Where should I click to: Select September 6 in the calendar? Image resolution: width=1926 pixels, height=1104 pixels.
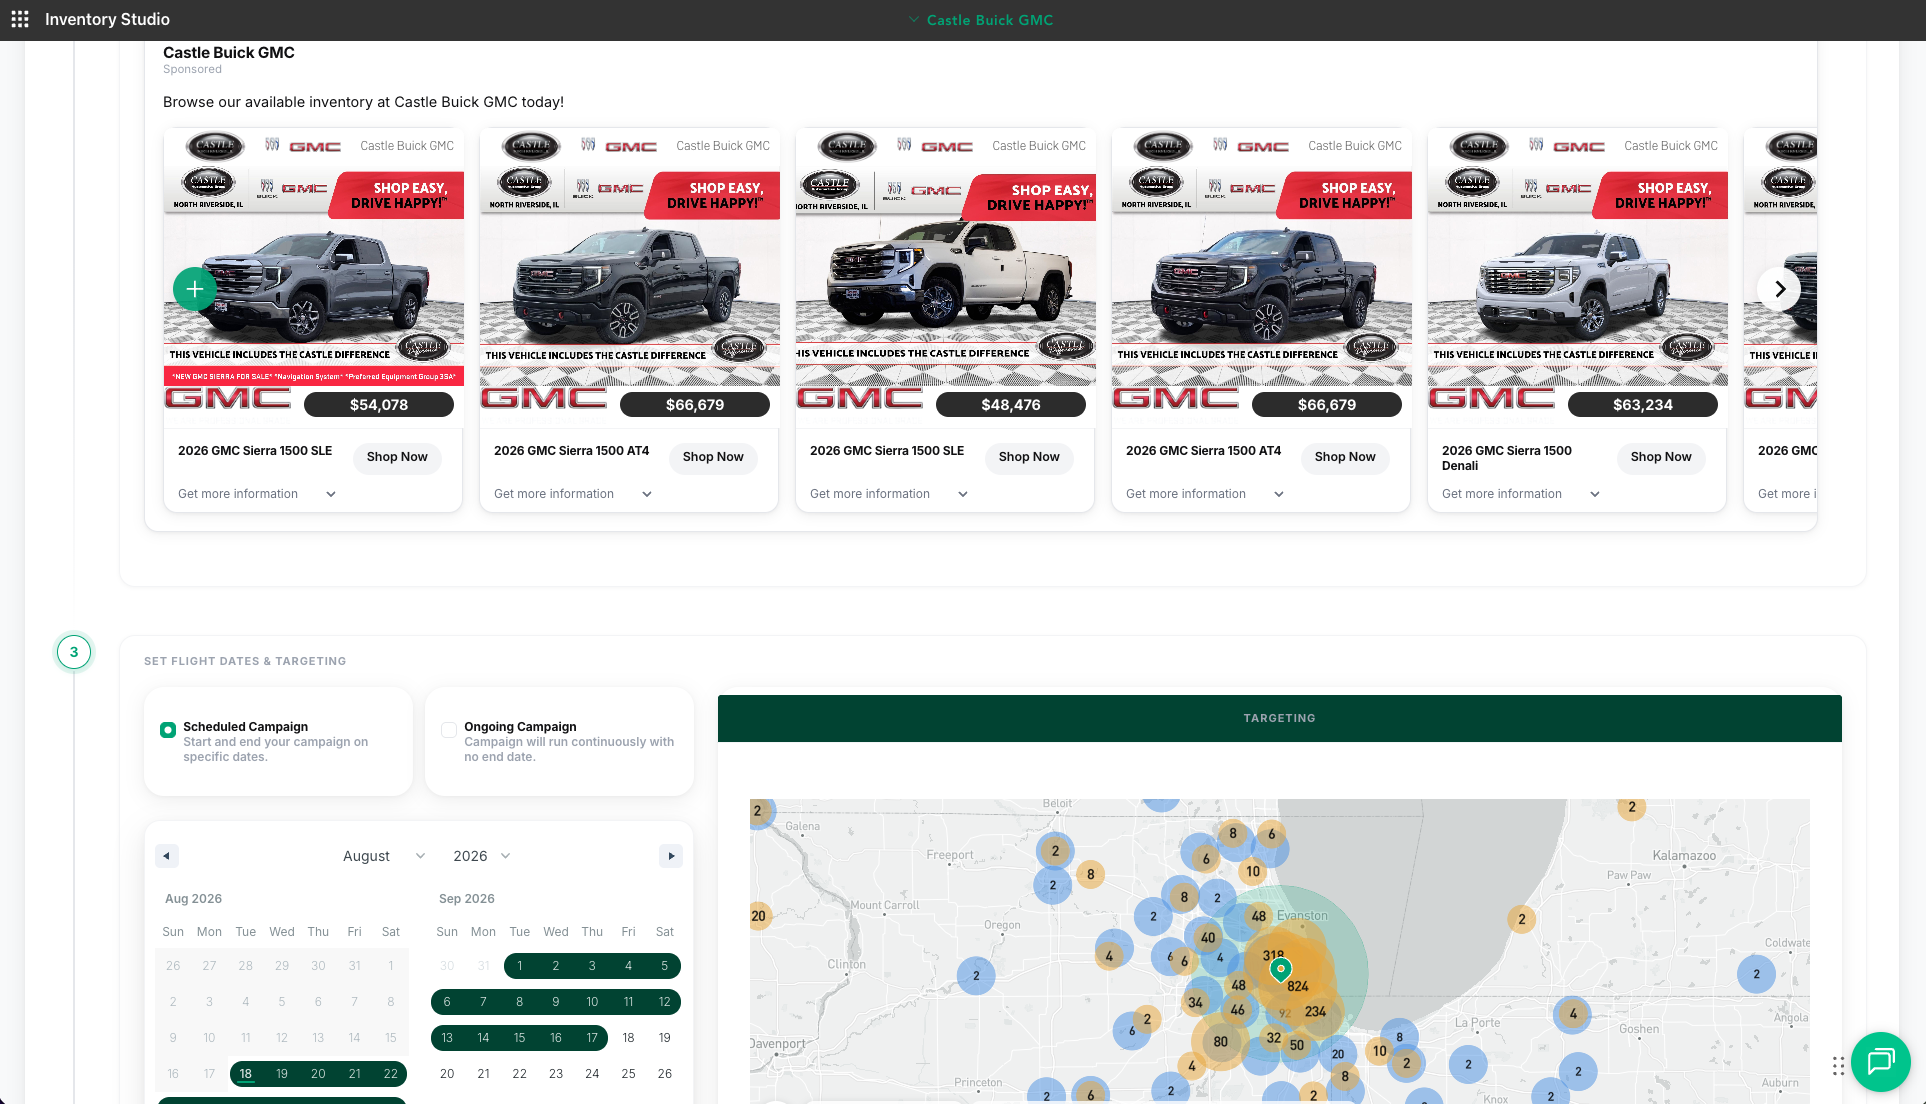pos(447,1002)
